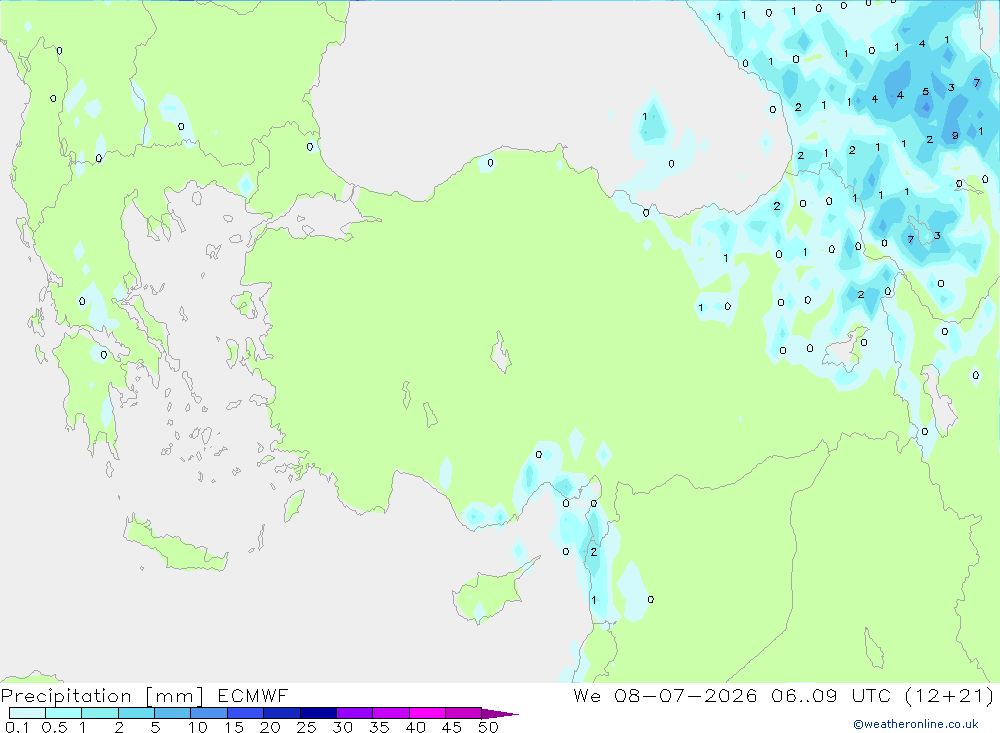Click the '(12+21)' forecast run text
Image resolution: width=1000 pixels, height=733 pixels.
(950, 695)
